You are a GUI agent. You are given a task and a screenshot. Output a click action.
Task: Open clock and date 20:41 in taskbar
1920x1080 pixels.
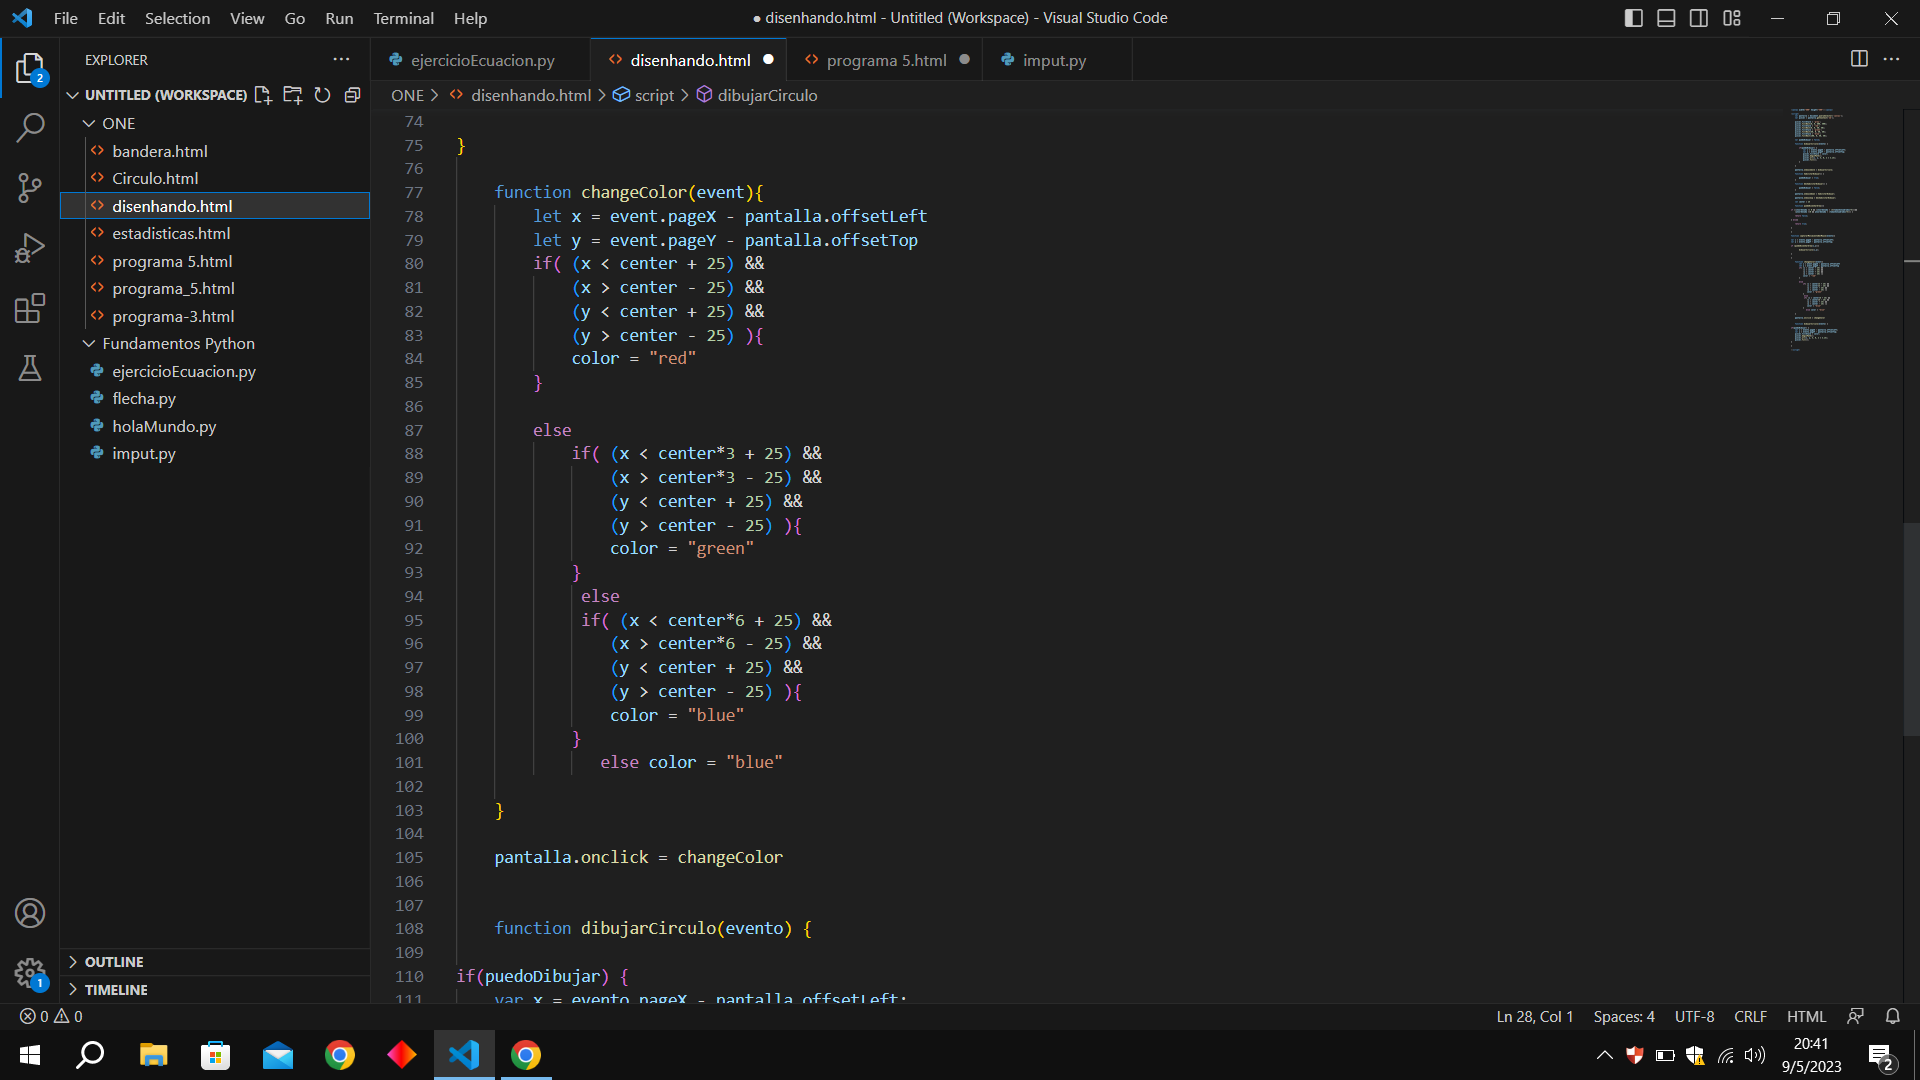click(x=1811, y=1055)
